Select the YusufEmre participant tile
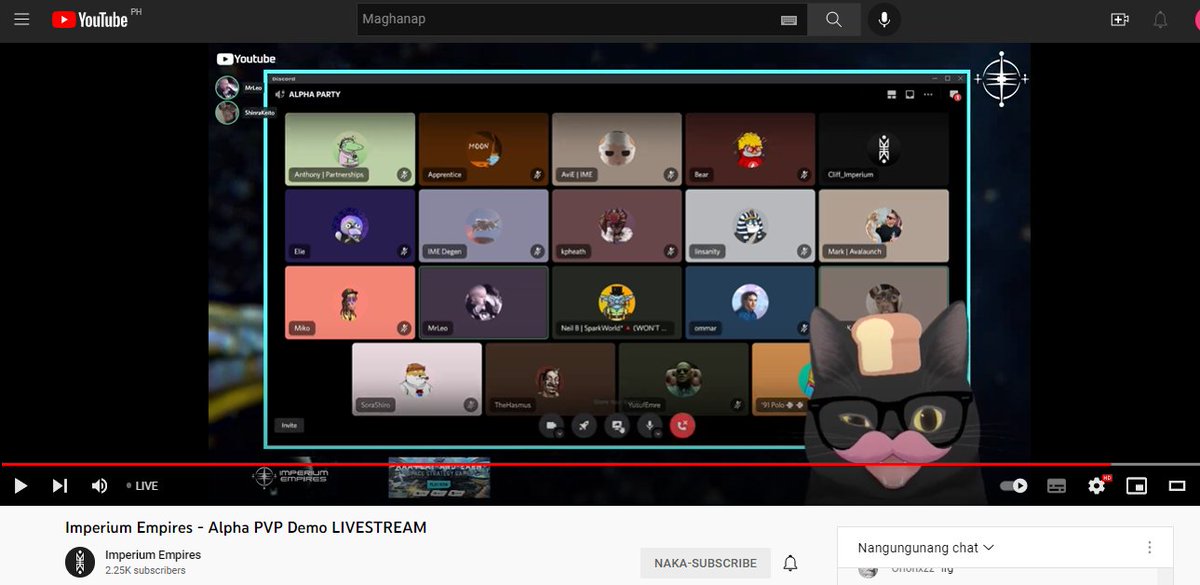The image size is (1200, 585). click(684, 380)
